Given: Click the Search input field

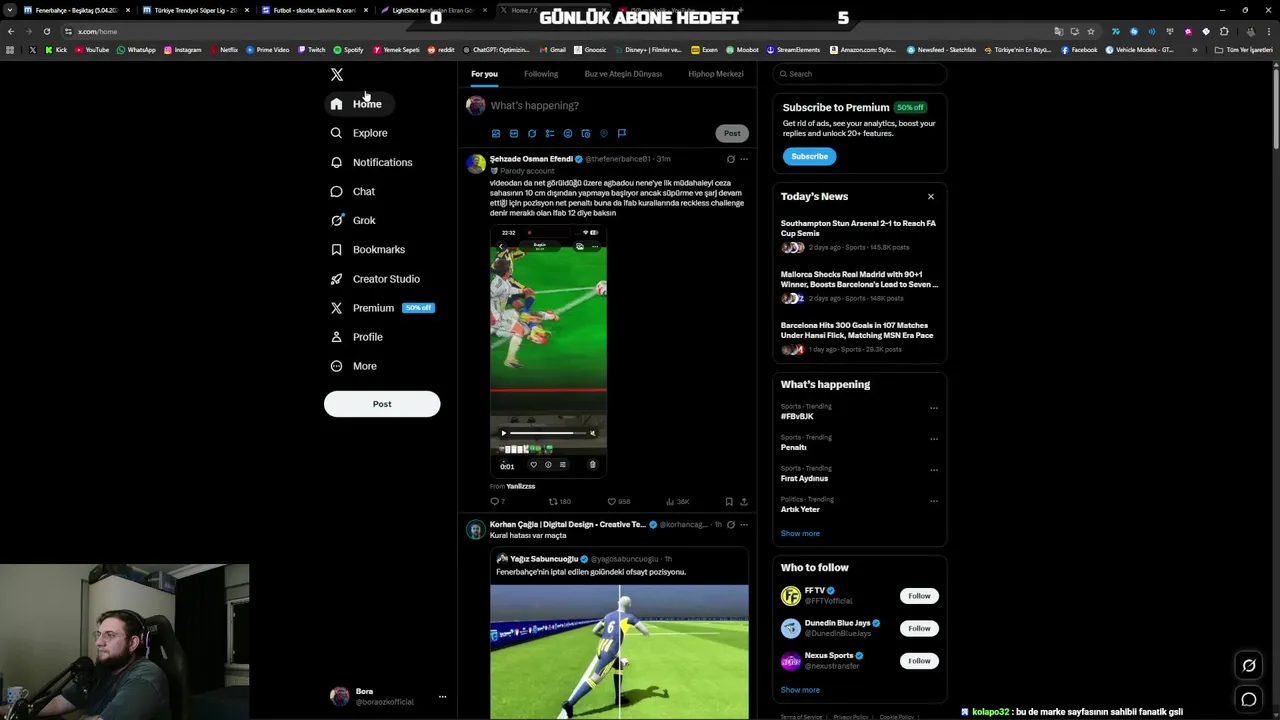Looking at the screenshot, I should click(x=860, y=74).
